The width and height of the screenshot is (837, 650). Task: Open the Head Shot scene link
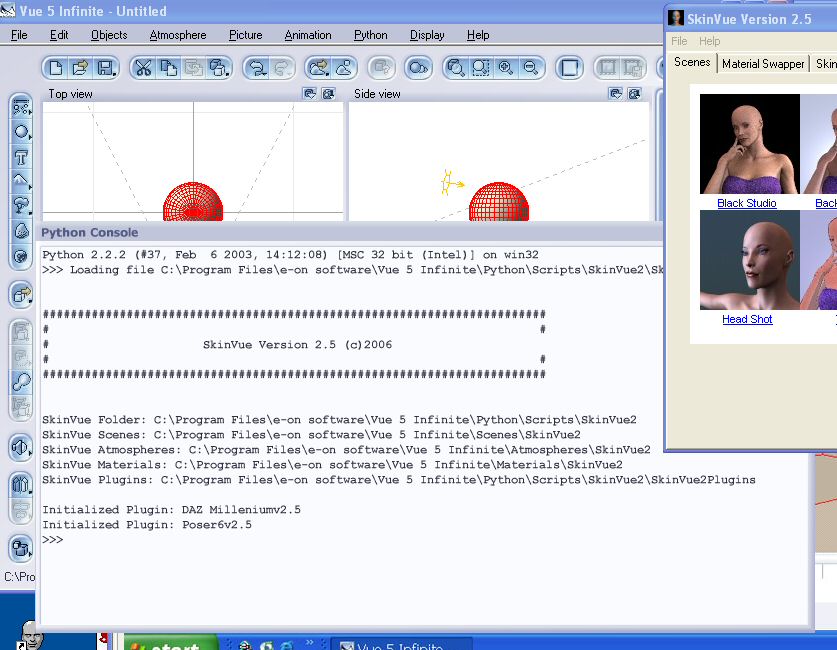pos(747,319)
